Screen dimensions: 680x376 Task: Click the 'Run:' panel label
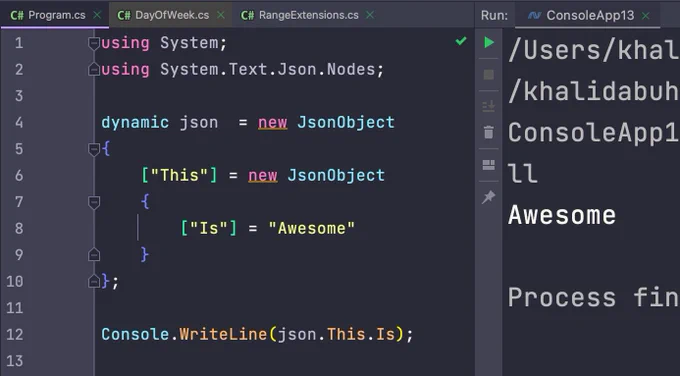click(494, 16)
